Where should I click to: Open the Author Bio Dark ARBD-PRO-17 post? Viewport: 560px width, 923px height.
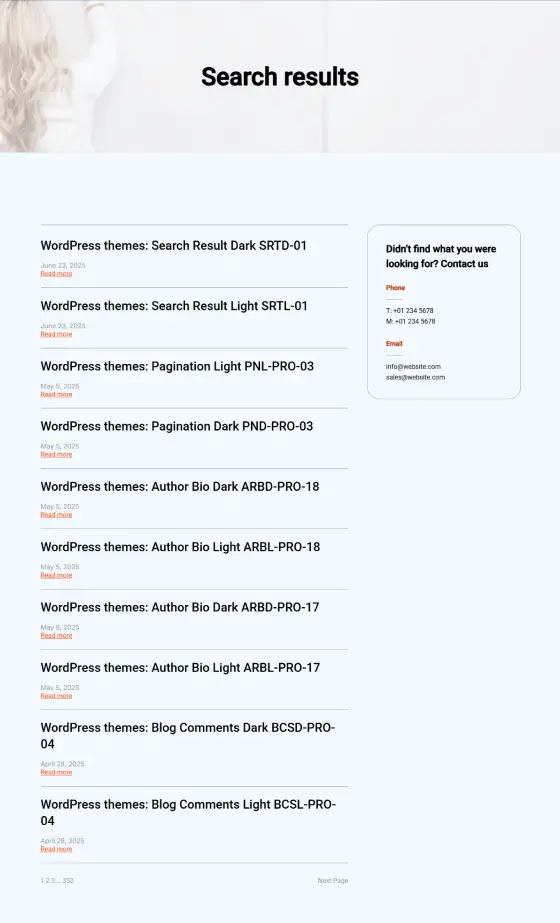tap(180, 607)
